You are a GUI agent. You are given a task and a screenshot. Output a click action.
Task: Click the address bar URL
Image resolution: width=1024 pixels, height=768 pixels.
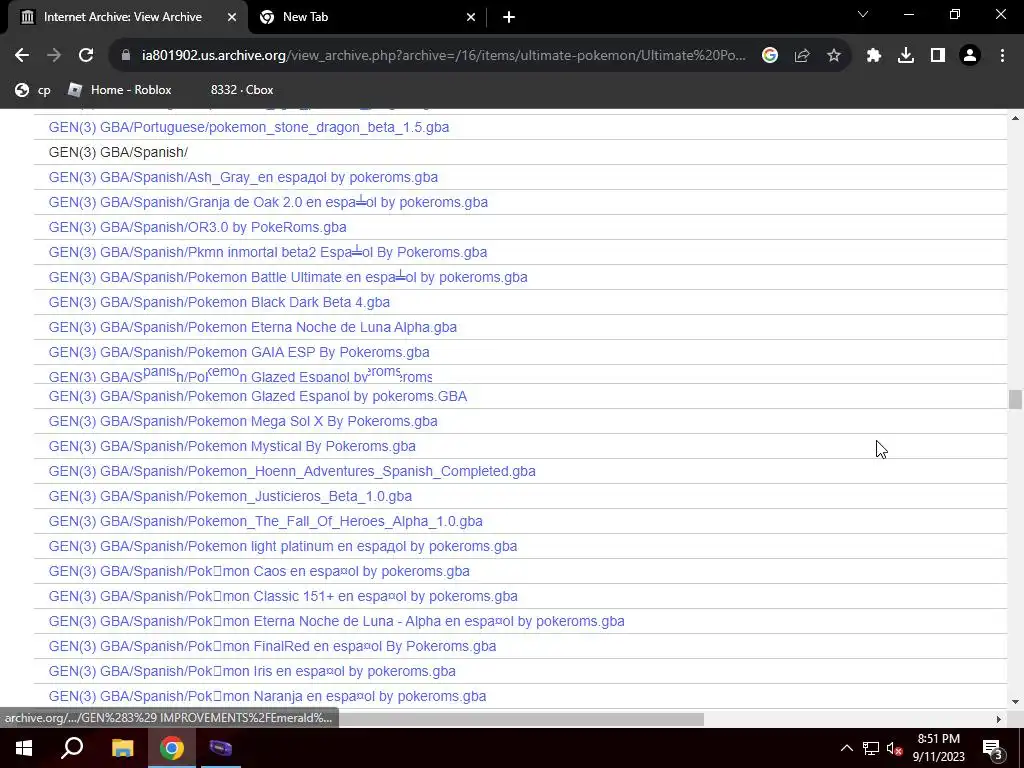tap(444, 56)
